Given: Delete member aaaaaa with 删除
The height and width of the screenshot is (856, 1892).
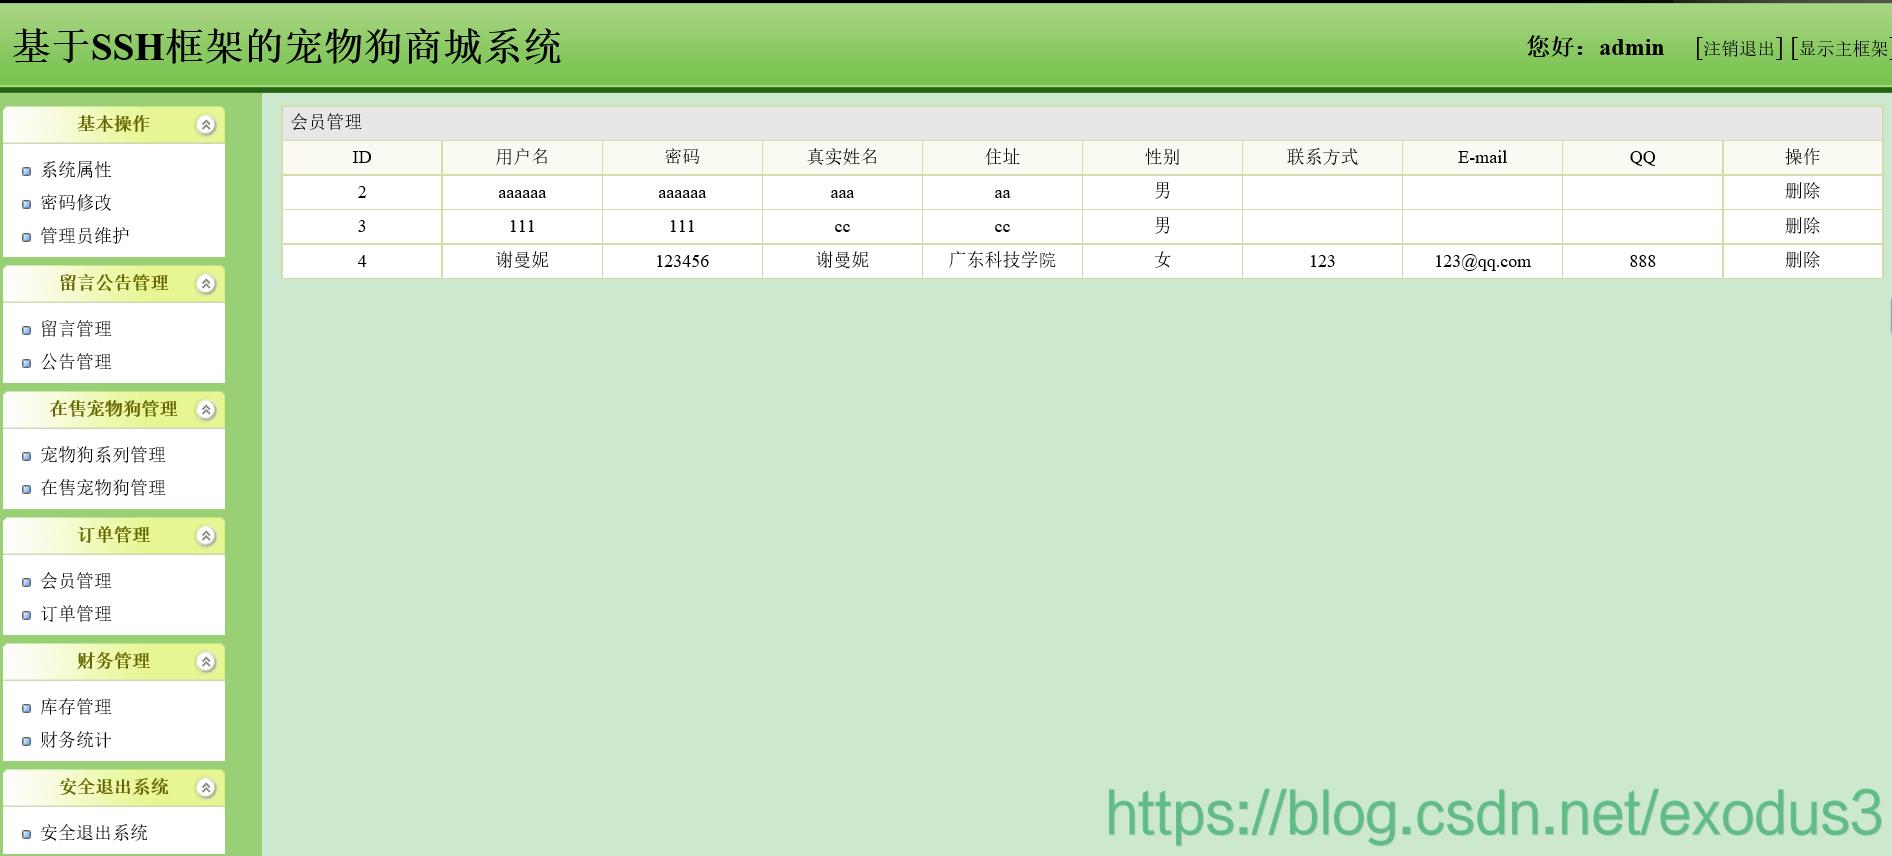Looking at the screenshot, I should (x=1802, y=191).
